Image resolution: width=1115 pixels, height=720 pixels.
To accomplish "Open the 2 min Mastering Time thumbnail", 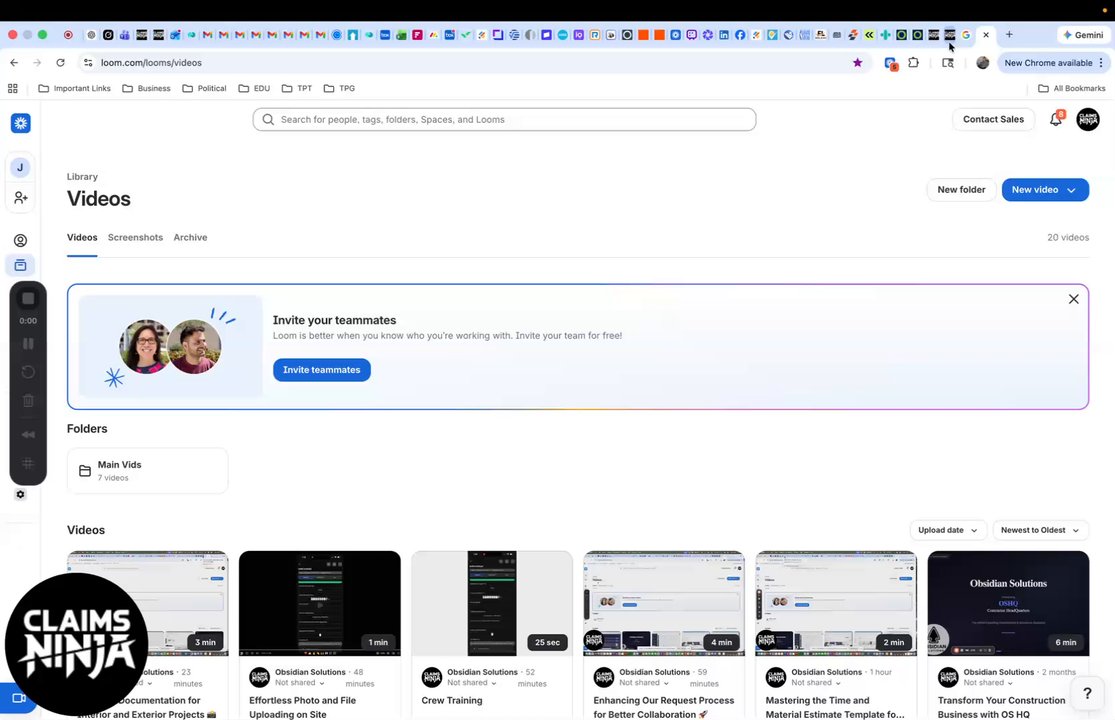I will coord(836,603).
